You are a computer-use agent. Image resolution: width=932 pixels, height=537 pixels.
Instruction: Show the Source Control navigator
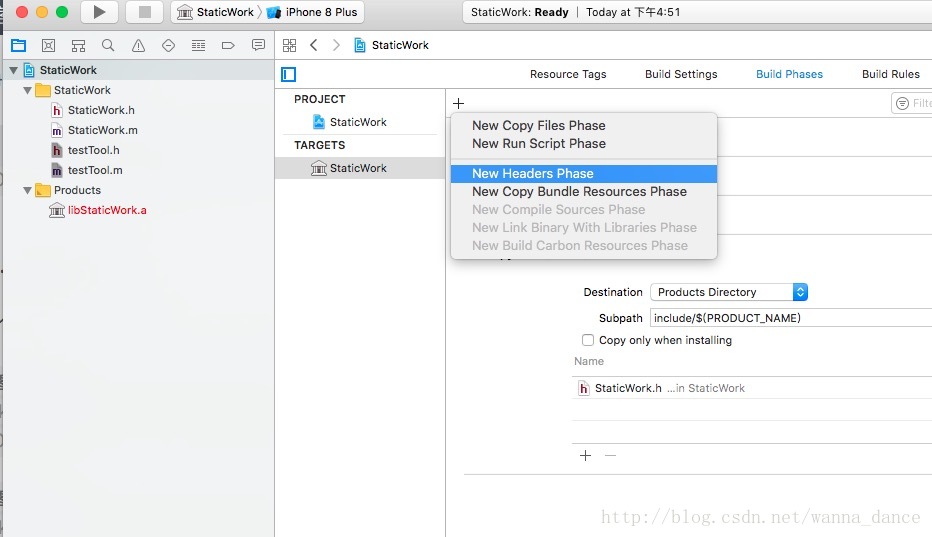[49, 45]
